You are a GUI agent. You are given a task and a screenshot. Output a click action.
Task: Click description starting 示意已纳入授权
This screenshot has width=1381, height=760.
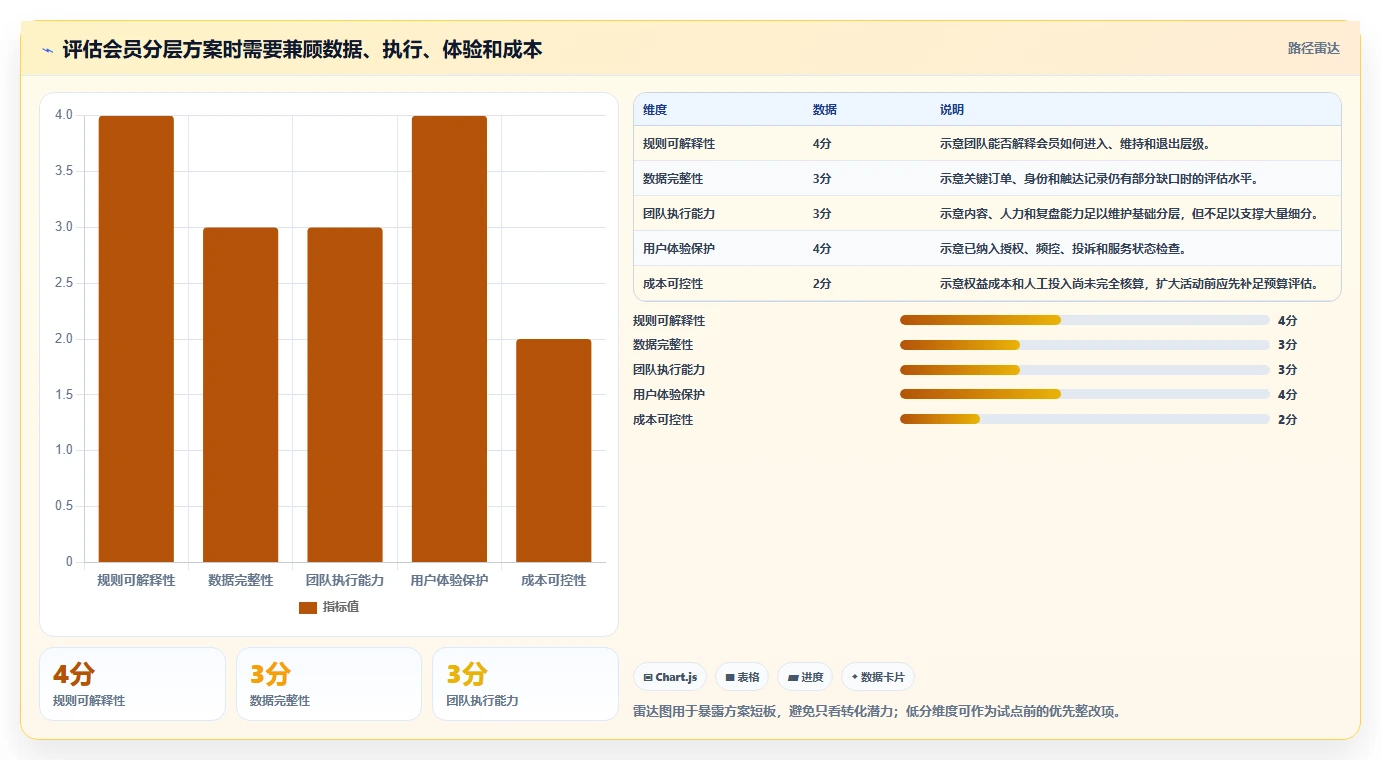click(x=1063, y=249)
